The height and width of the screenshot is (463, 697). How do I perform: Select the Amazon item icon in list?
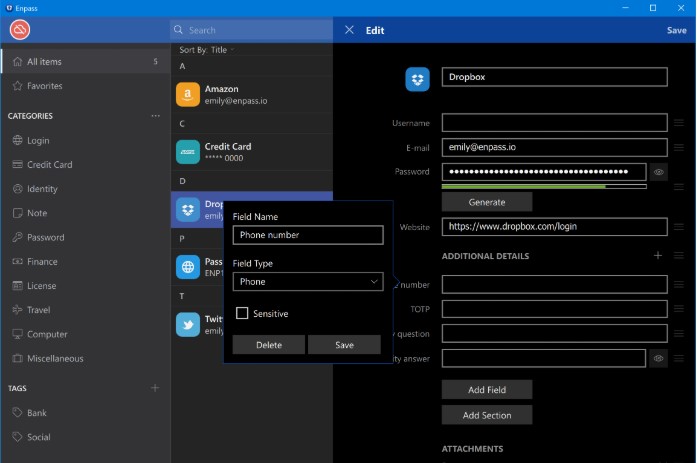(x=187, y=95)
